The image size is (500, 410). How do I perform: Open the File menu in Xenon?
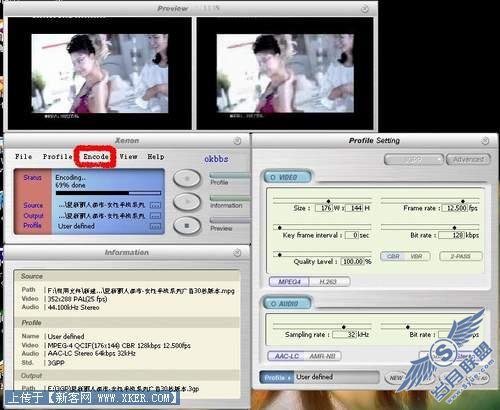[x=24, y=156]
